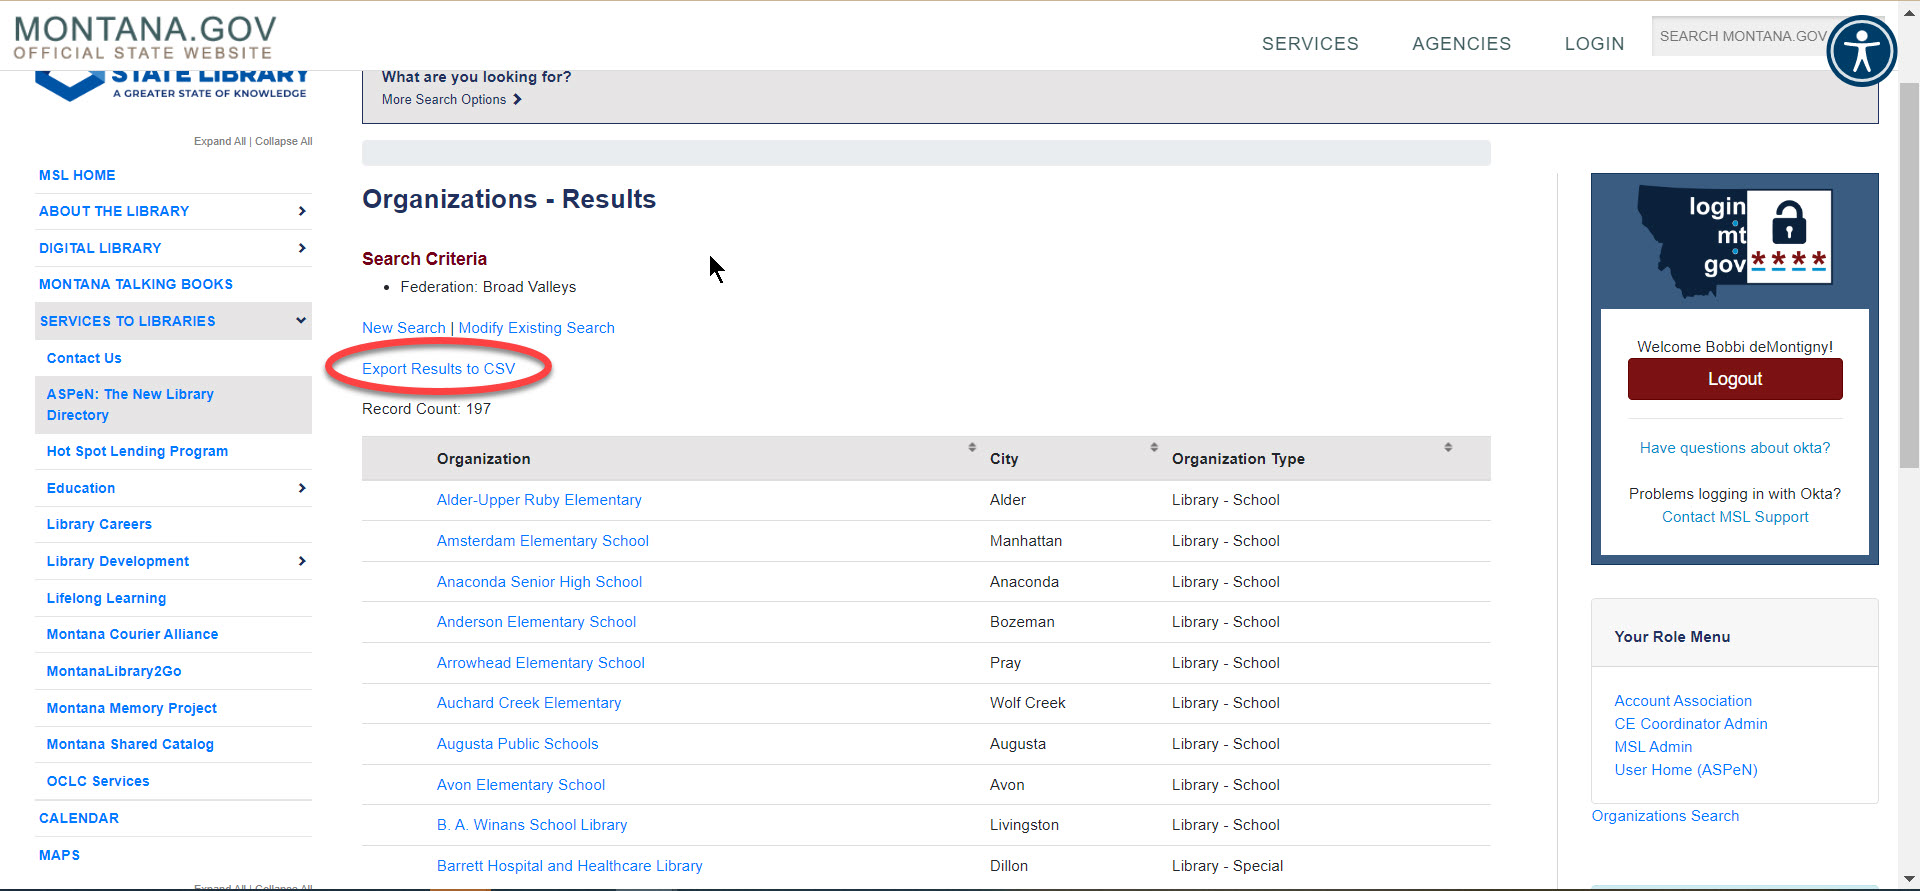Screen dimensions: 1920x891
Task: Collapse Services to Libraries section chevron
Action: click(x=300, y=320)
